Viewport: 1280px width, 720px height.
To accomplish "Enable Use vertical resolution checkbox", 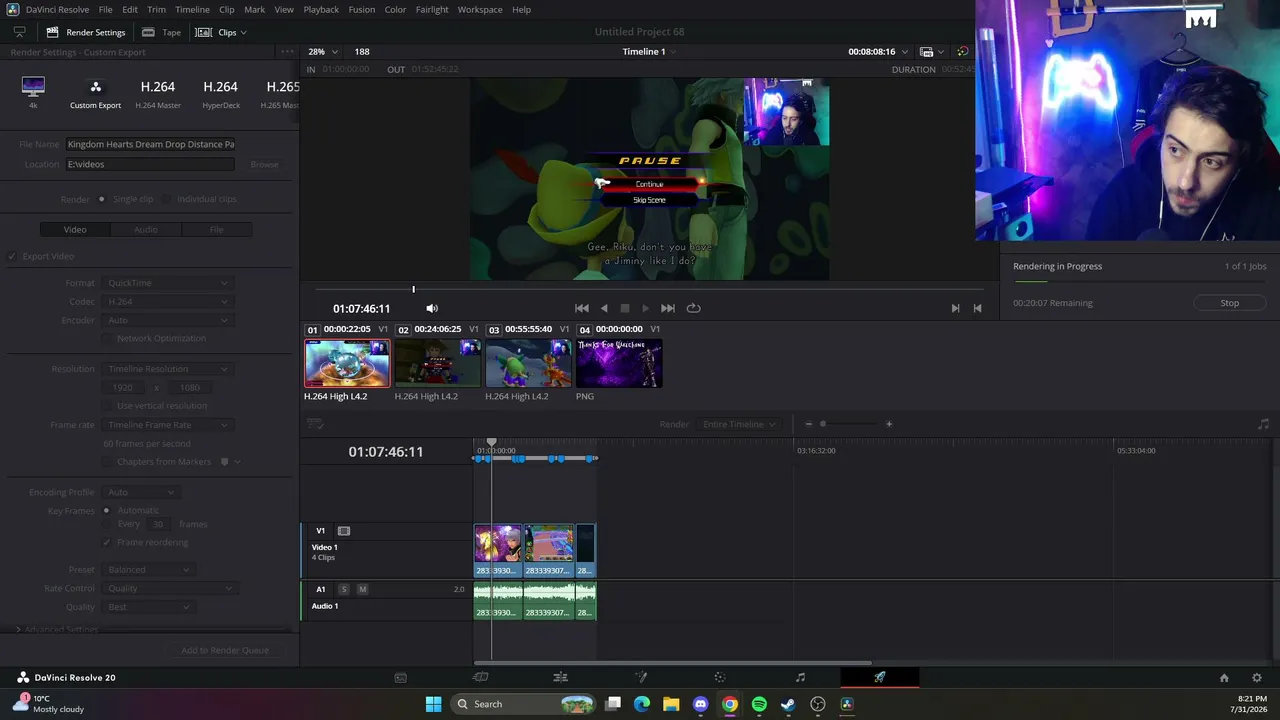I will (x=108, y=406).
